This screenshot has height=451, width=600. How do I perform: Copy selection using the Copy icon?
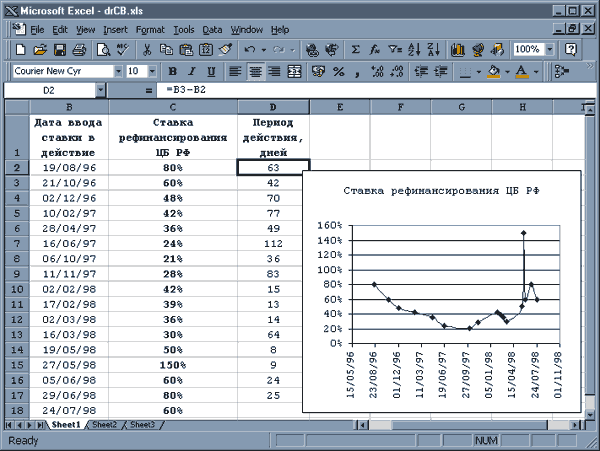[166, 49]
